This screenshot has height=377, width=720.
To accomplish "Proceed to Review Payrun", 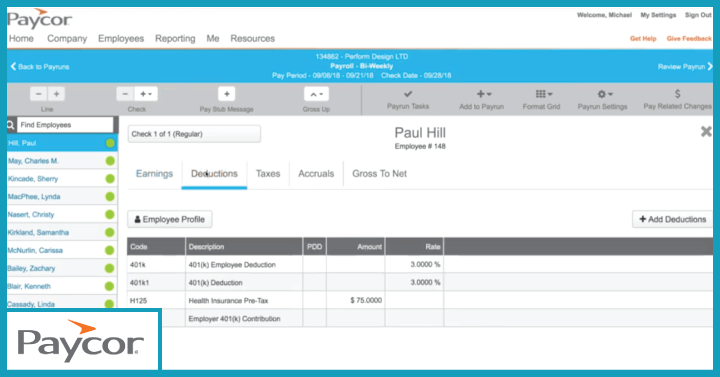I will 685,67.
